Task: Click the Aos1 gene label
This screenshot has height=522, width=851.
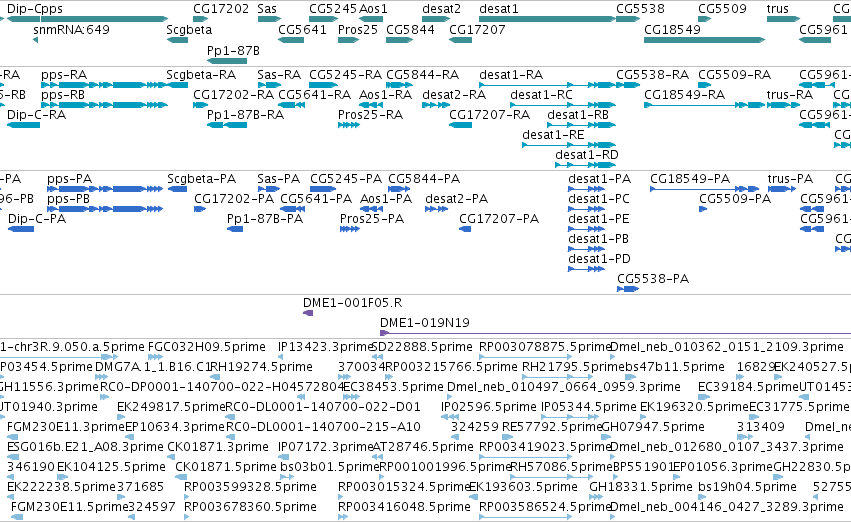Action: tap(373, 9)
